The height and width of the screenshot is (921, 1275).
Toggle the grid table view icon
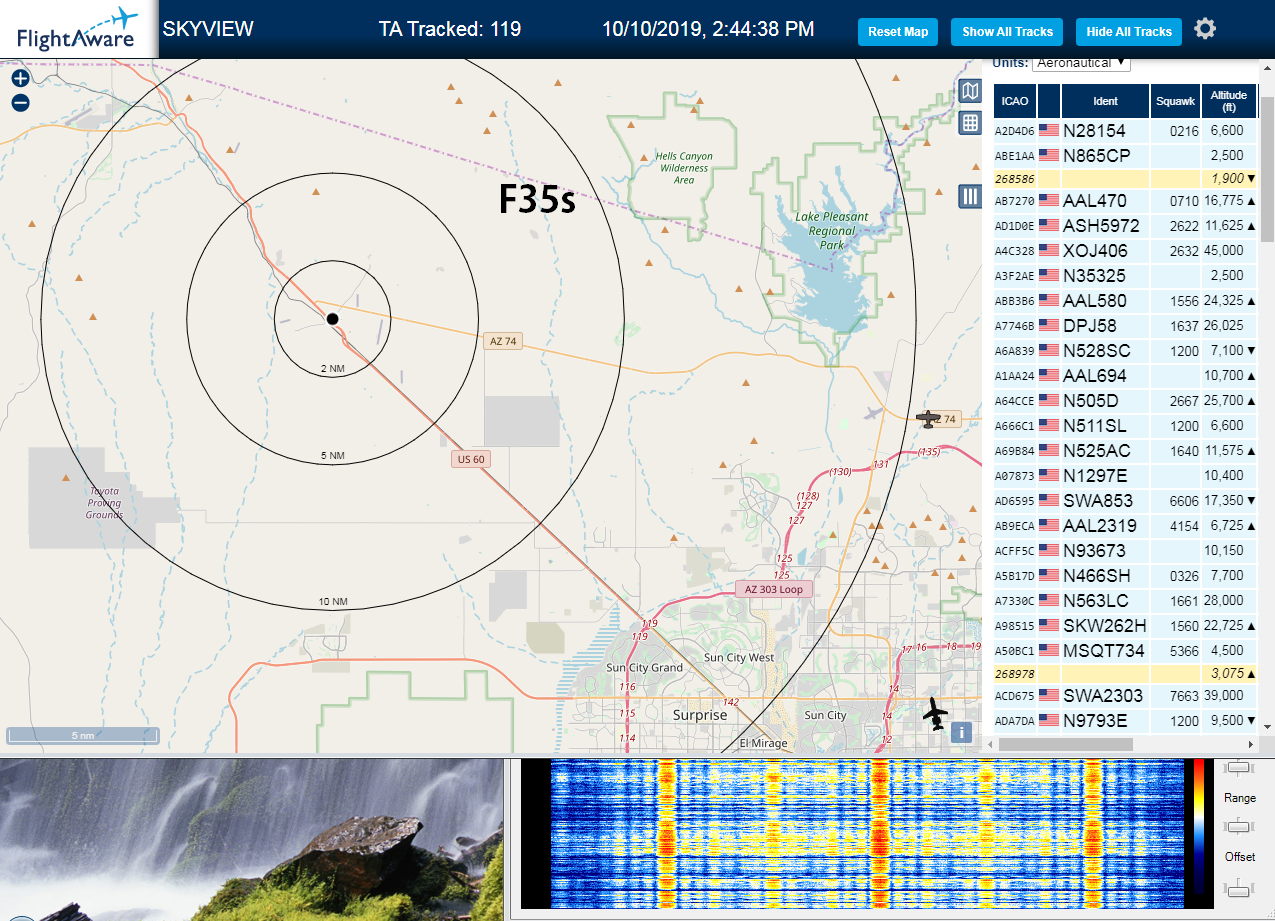(969, 123)
